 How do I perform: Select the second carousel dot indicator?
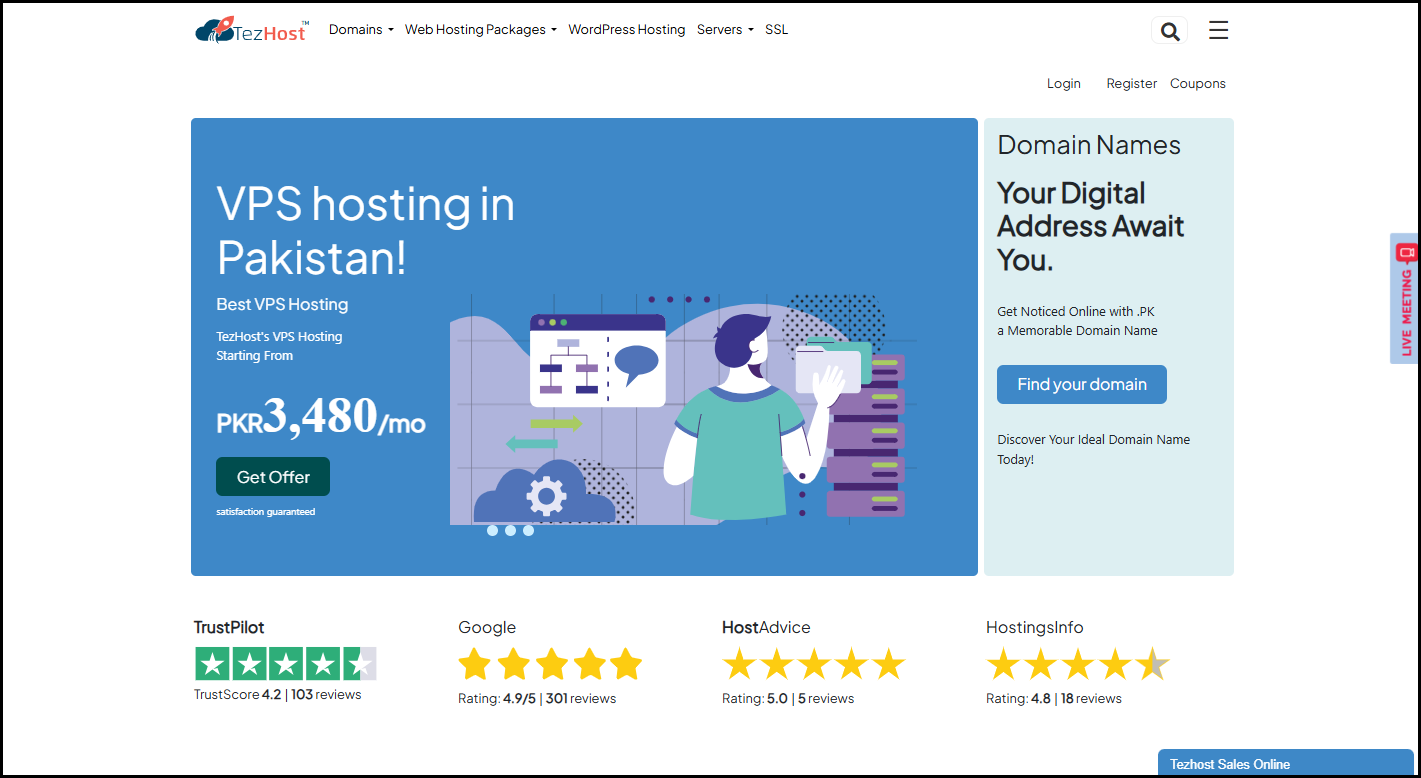click(511, 532)
